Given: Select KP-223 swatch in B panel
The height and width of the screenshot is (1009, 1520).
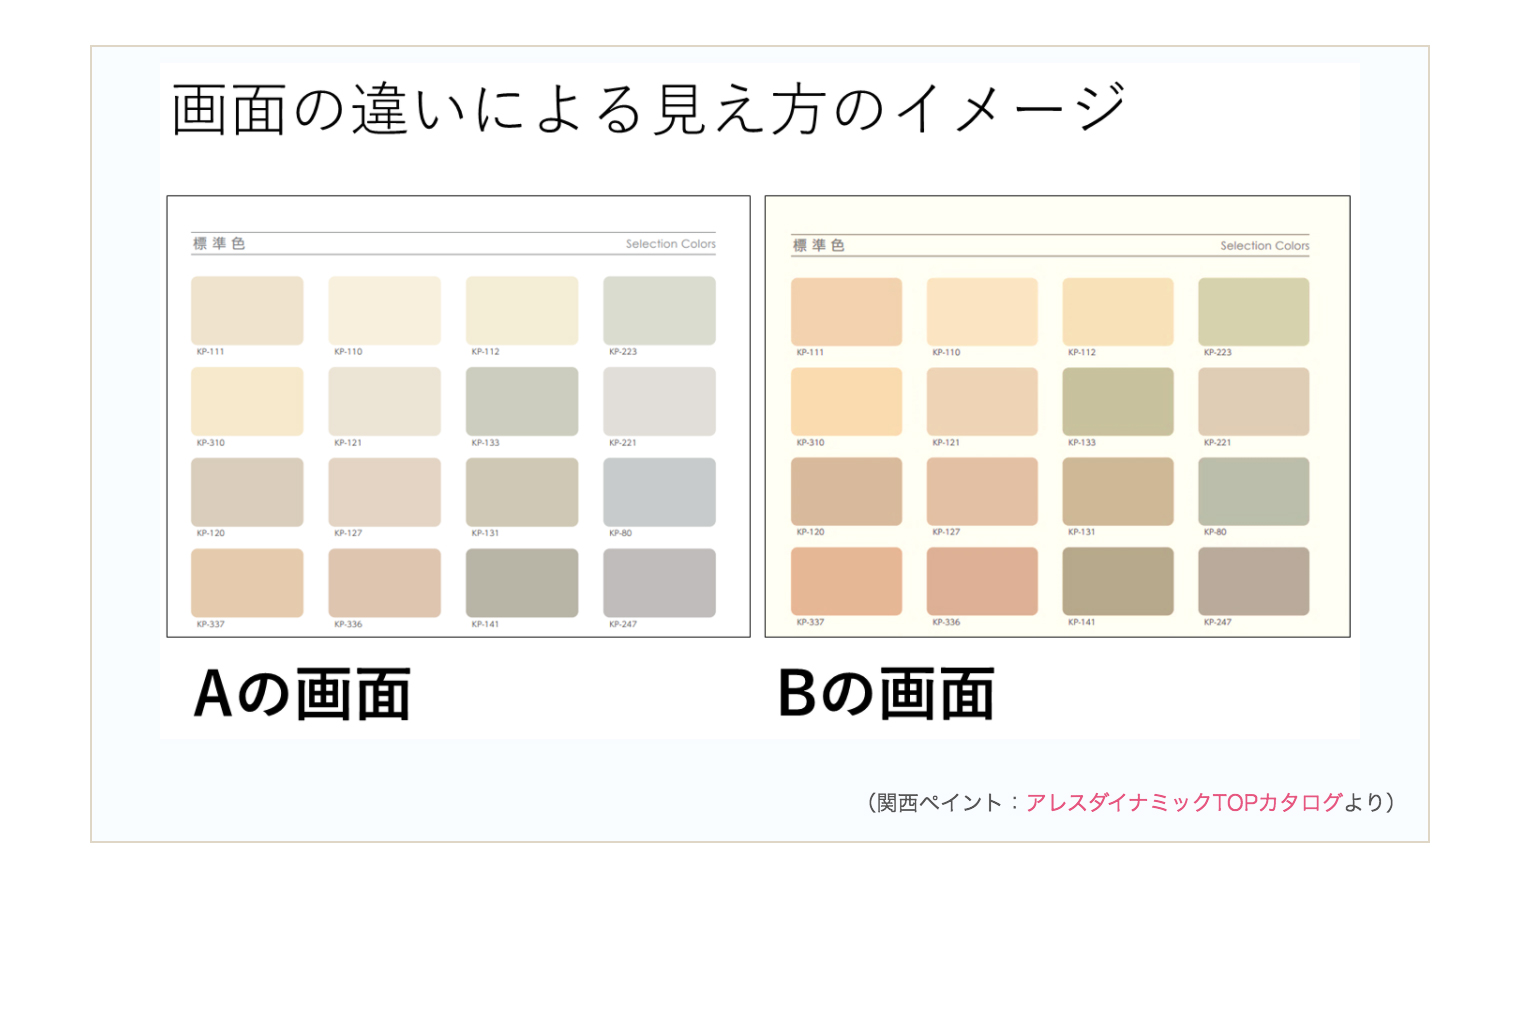Looking at the screenshot, I should coord(1253,312).
